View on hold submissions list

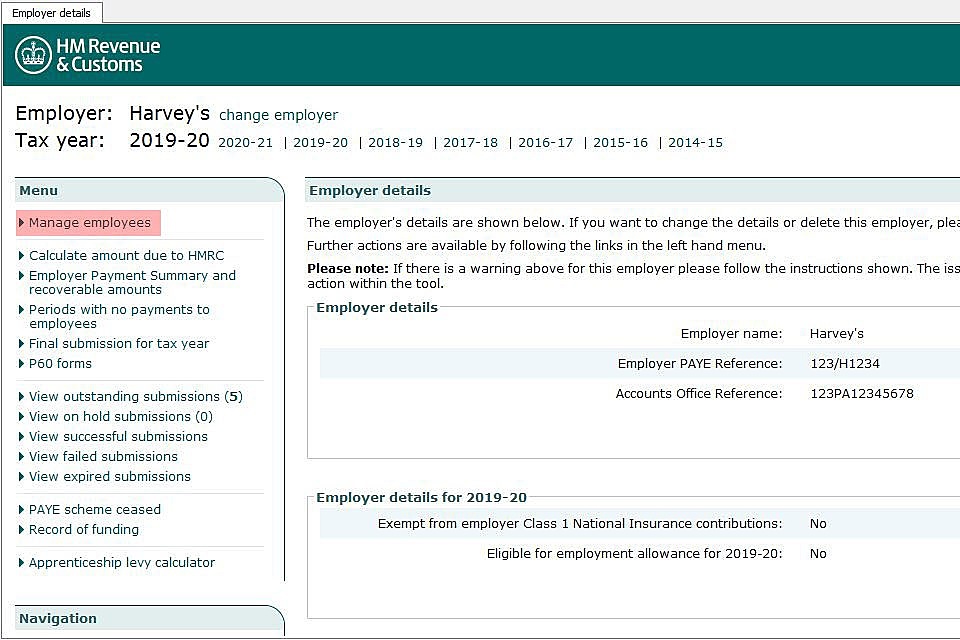120,417
